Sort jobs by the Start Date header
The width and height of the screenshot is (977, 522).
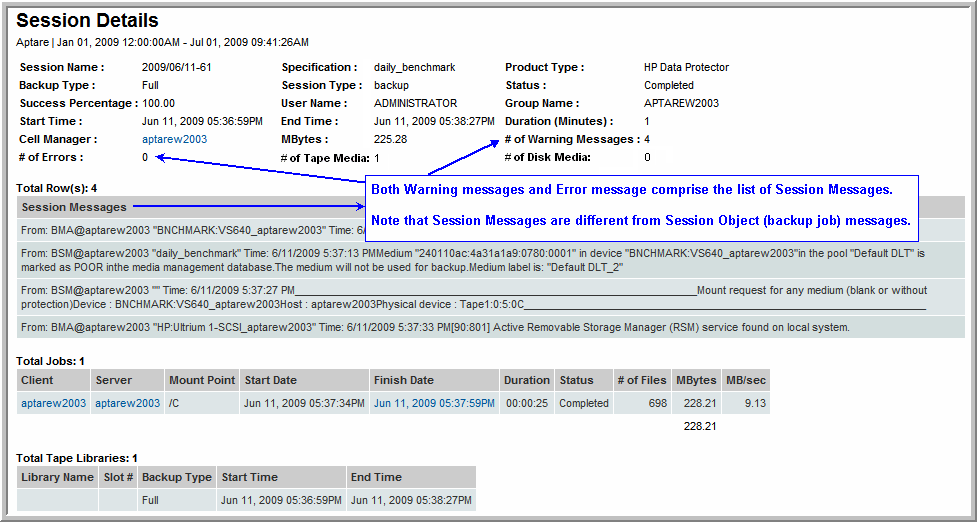(270, 380)
